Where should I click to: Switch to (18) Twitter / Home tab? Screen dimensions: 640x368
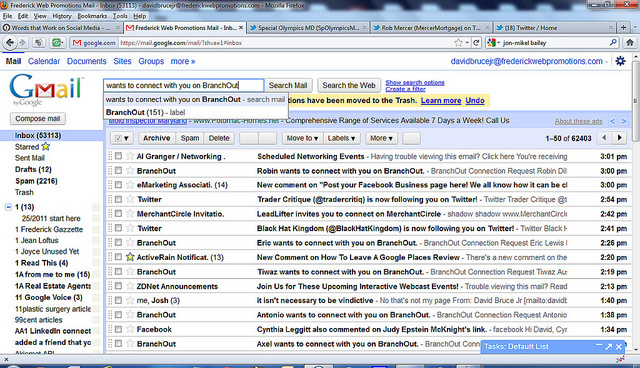(x=554, y=28)
